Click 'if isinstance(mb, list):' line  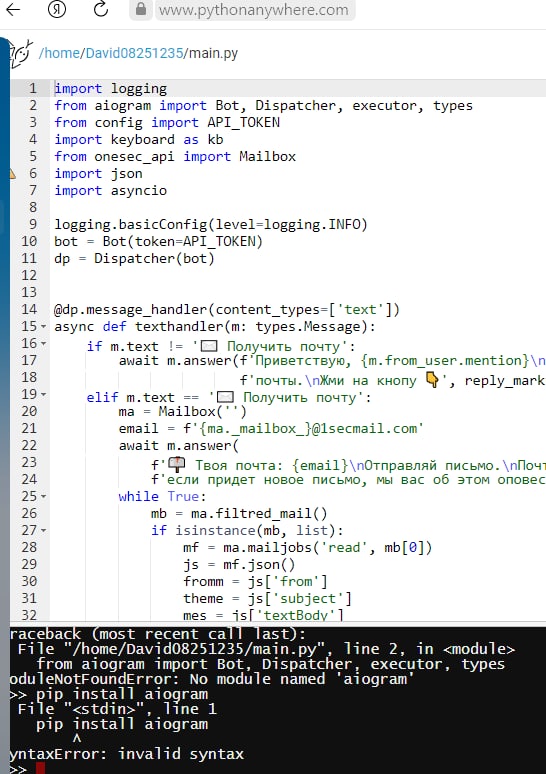[247, 531]
